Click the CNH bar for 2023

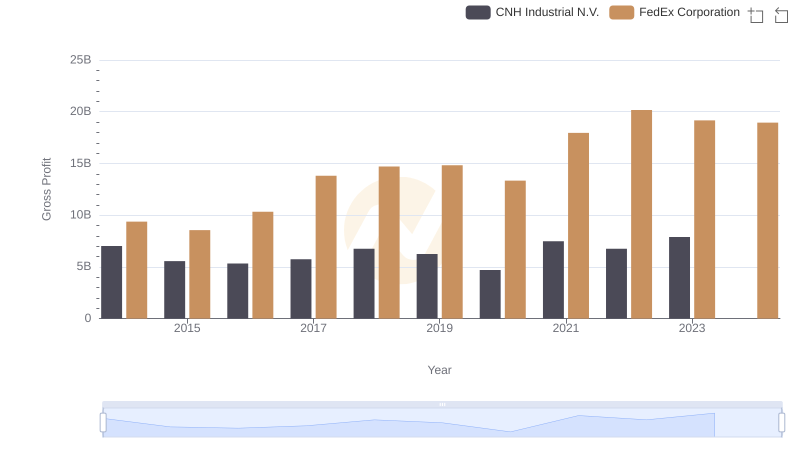pyautogui.click(x=679, y=277)
